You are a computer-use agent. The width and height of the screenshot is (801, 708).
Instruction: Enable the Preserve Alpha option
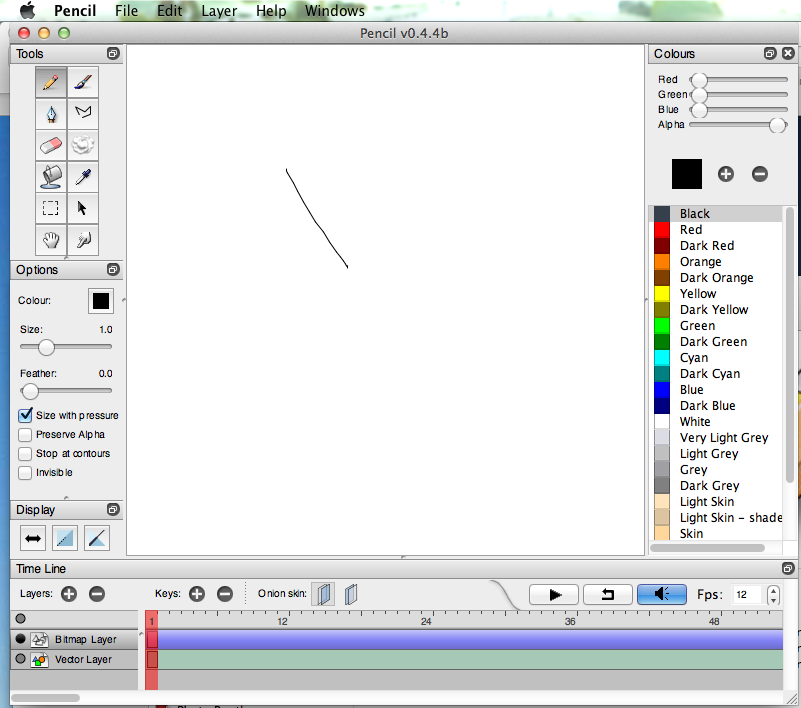click(24, 434)
